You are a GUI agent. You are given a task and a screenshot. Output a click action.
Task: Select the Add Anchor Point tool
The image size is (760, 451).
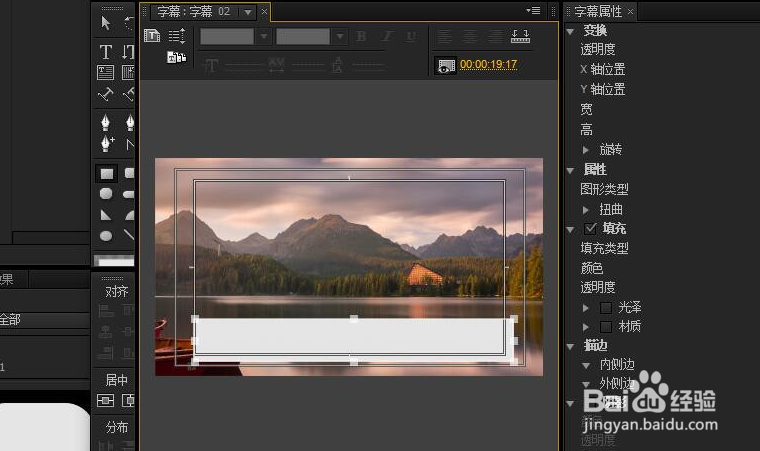click(107, 144)
